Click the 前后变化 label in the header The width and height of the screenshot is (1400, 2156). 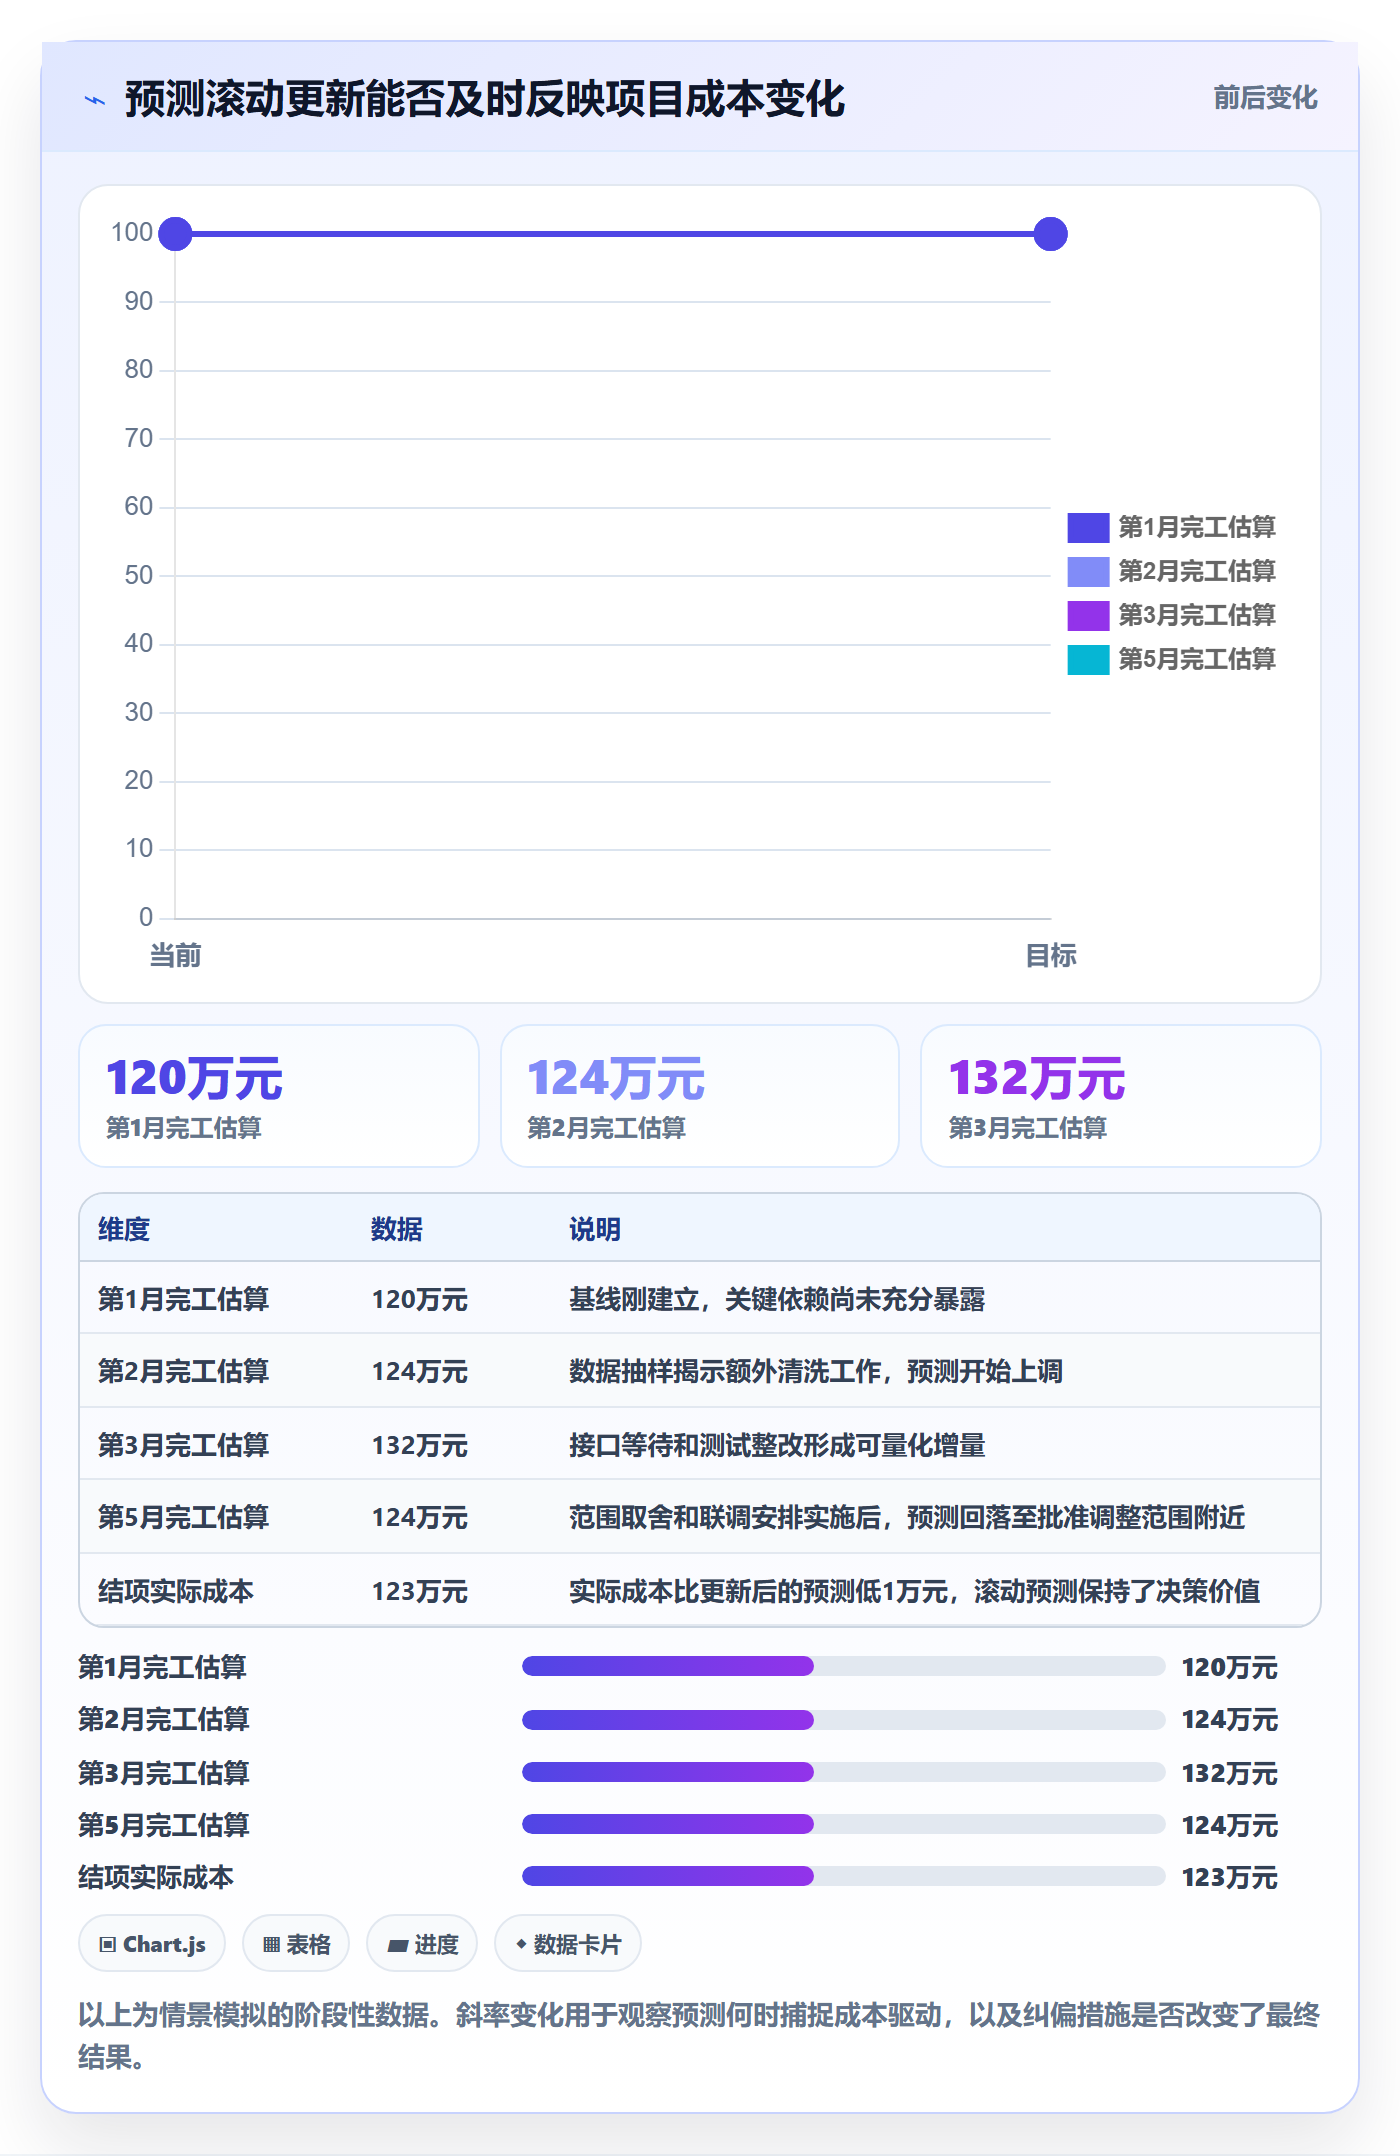(x=1265, y=98)
